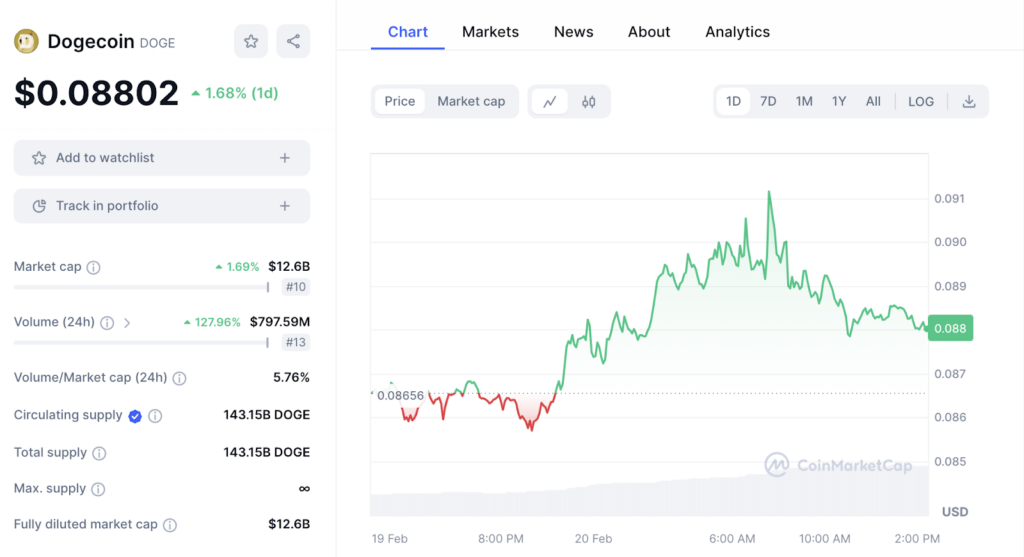Click the Total supply info icon

(x=99, y=453)
